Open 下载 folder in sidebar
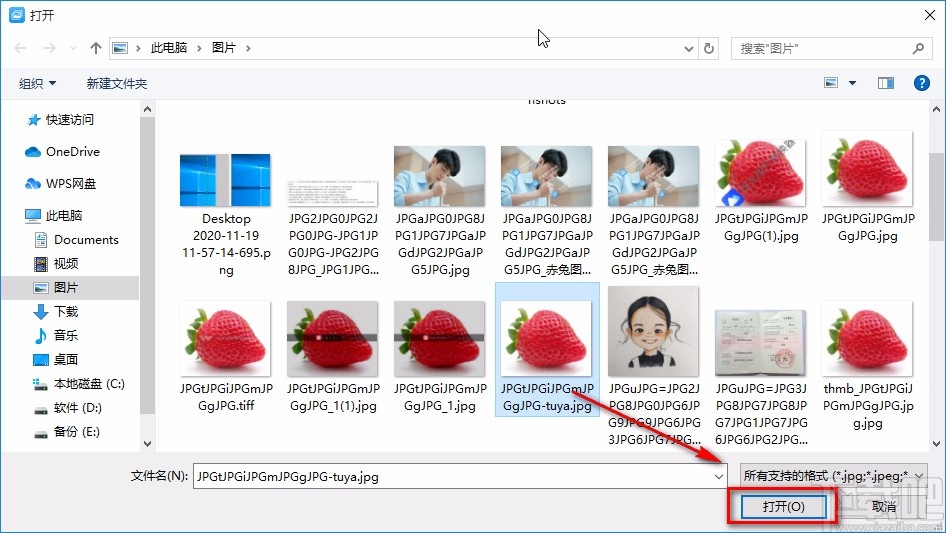Screen dimensions: 946x533 56,311
